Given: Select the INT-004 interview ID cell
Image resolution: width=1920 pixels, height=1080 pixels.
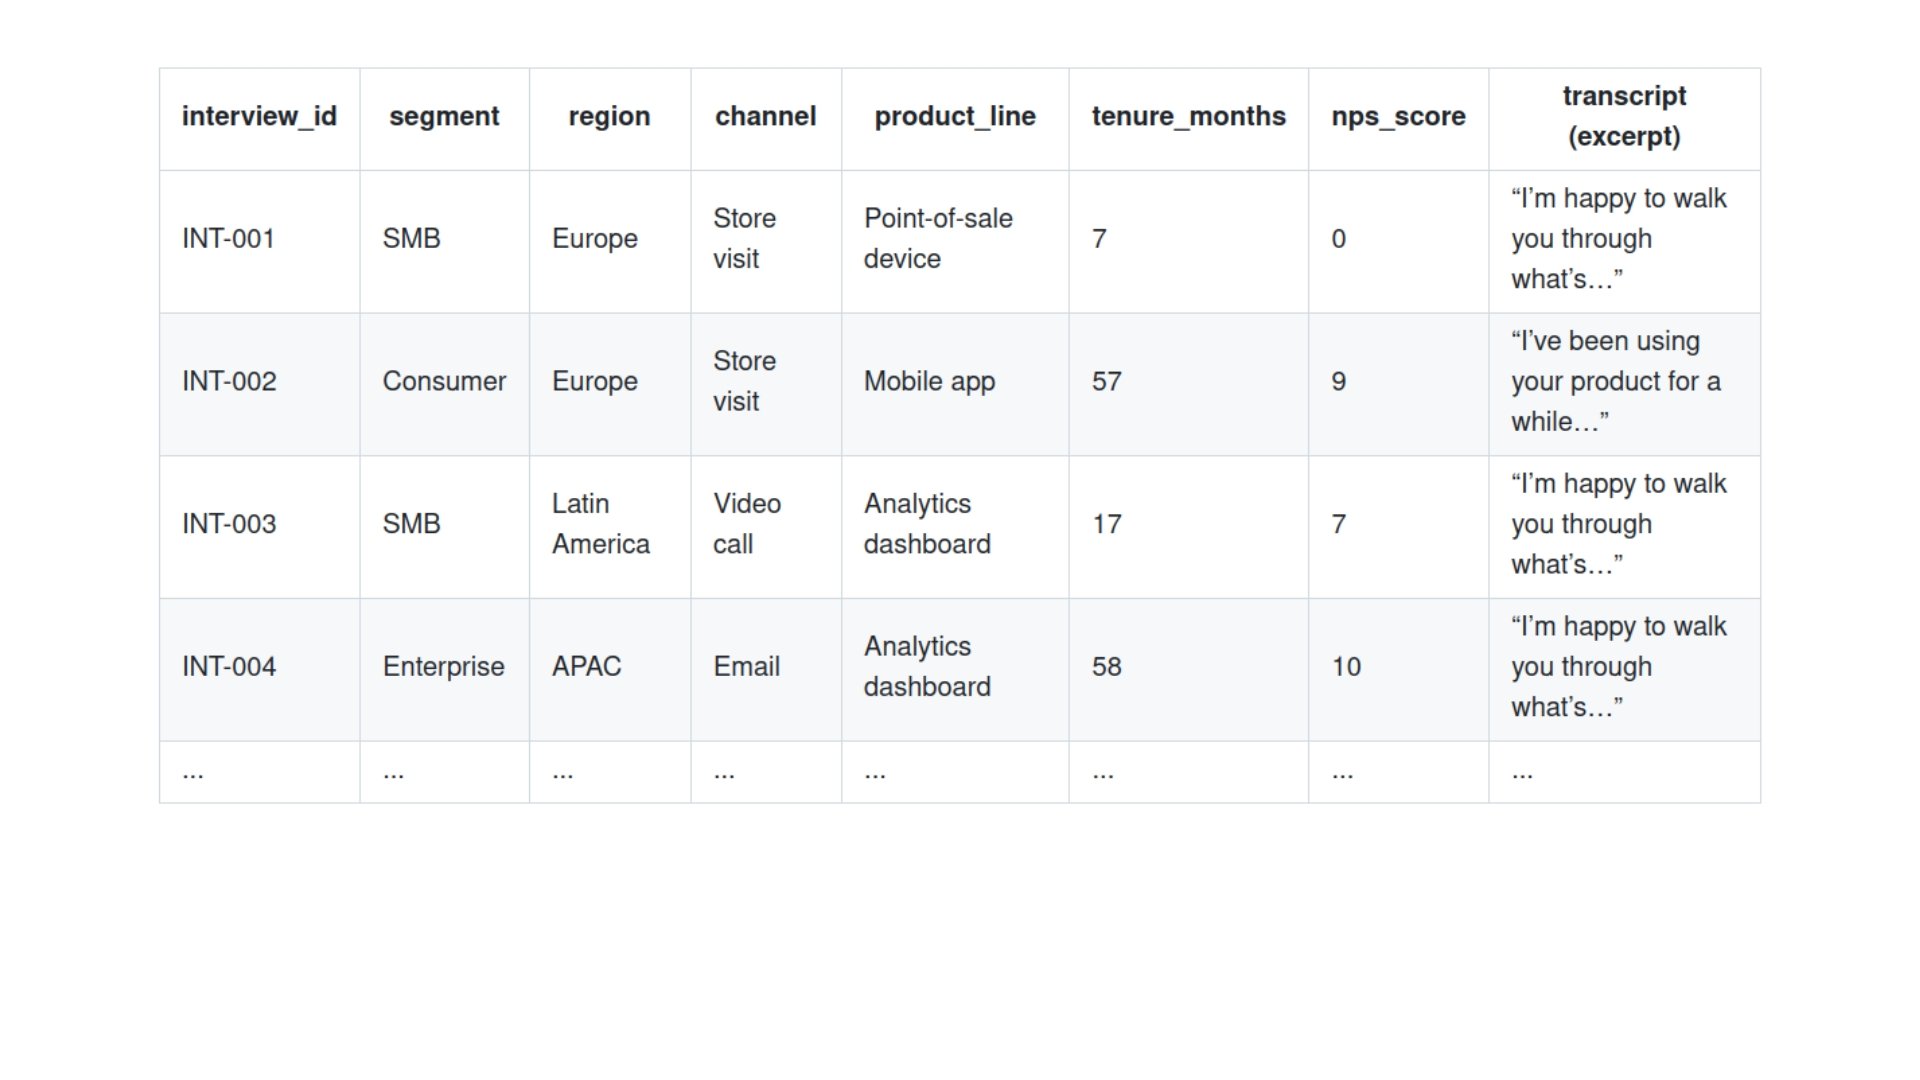Looking at the screenshot, I should click(x=229, y=667).
